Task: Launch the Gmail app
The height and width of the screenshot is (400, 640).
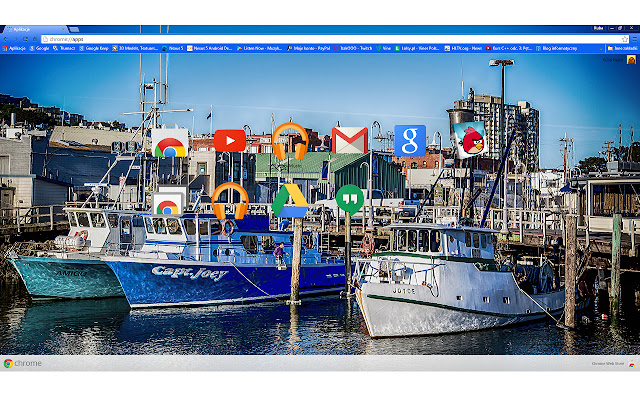Action: [x=350, y=140]
